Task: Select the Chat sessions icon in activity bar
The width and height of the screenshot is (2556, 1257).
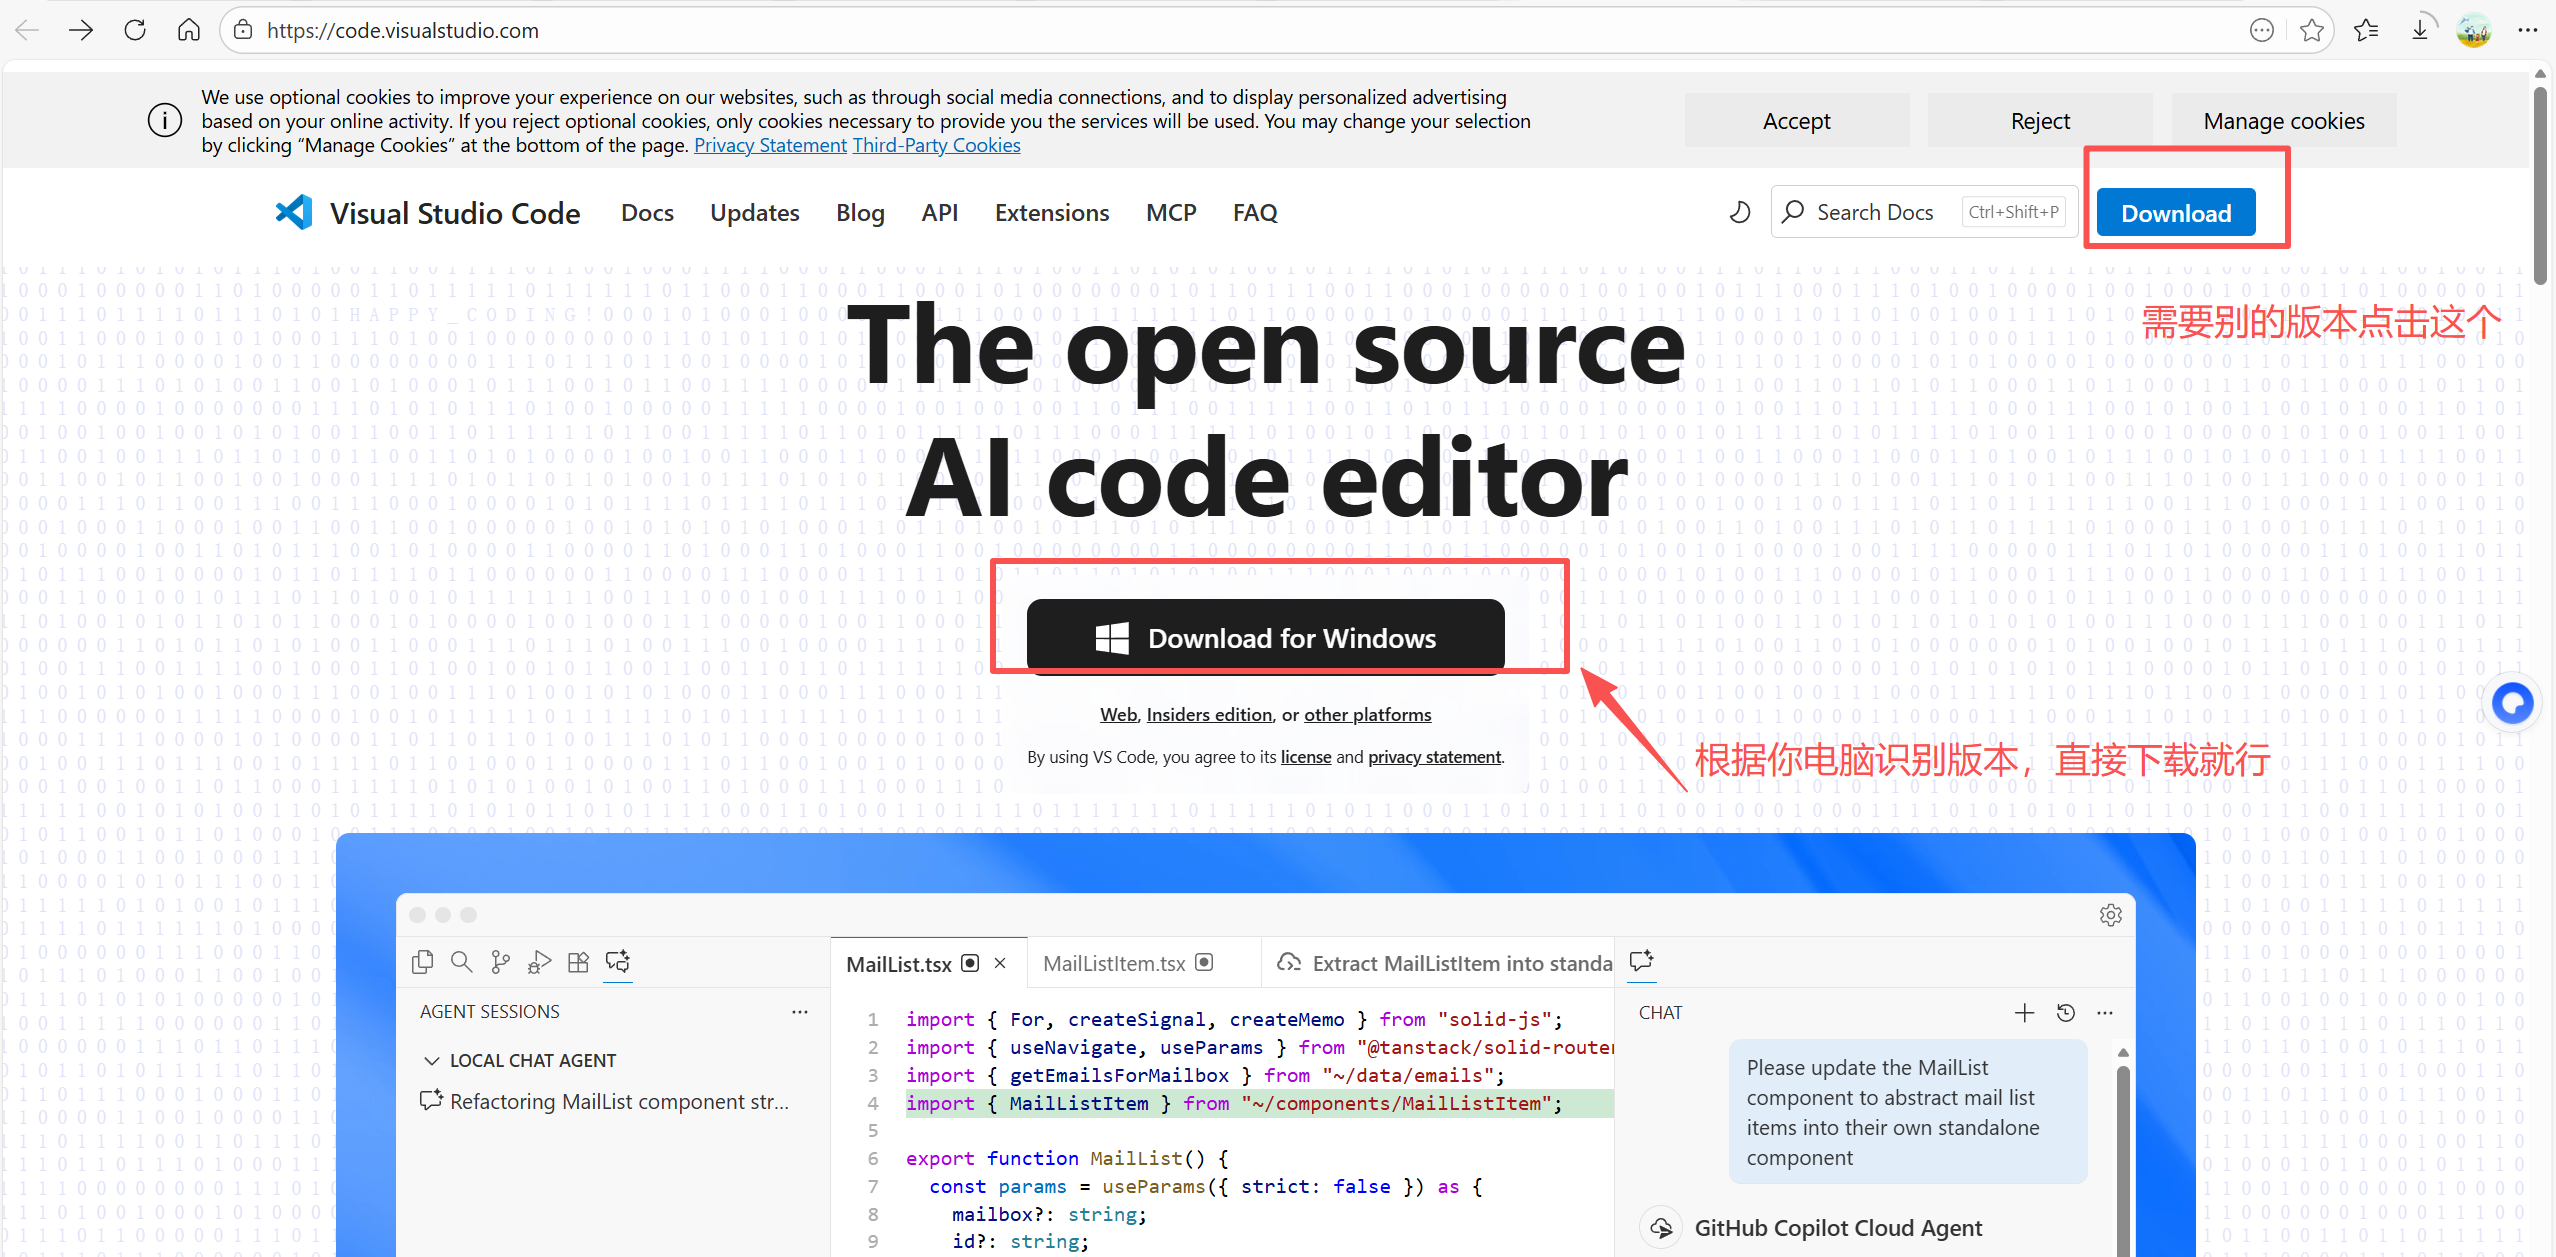Action: click(x=618, y=962)
